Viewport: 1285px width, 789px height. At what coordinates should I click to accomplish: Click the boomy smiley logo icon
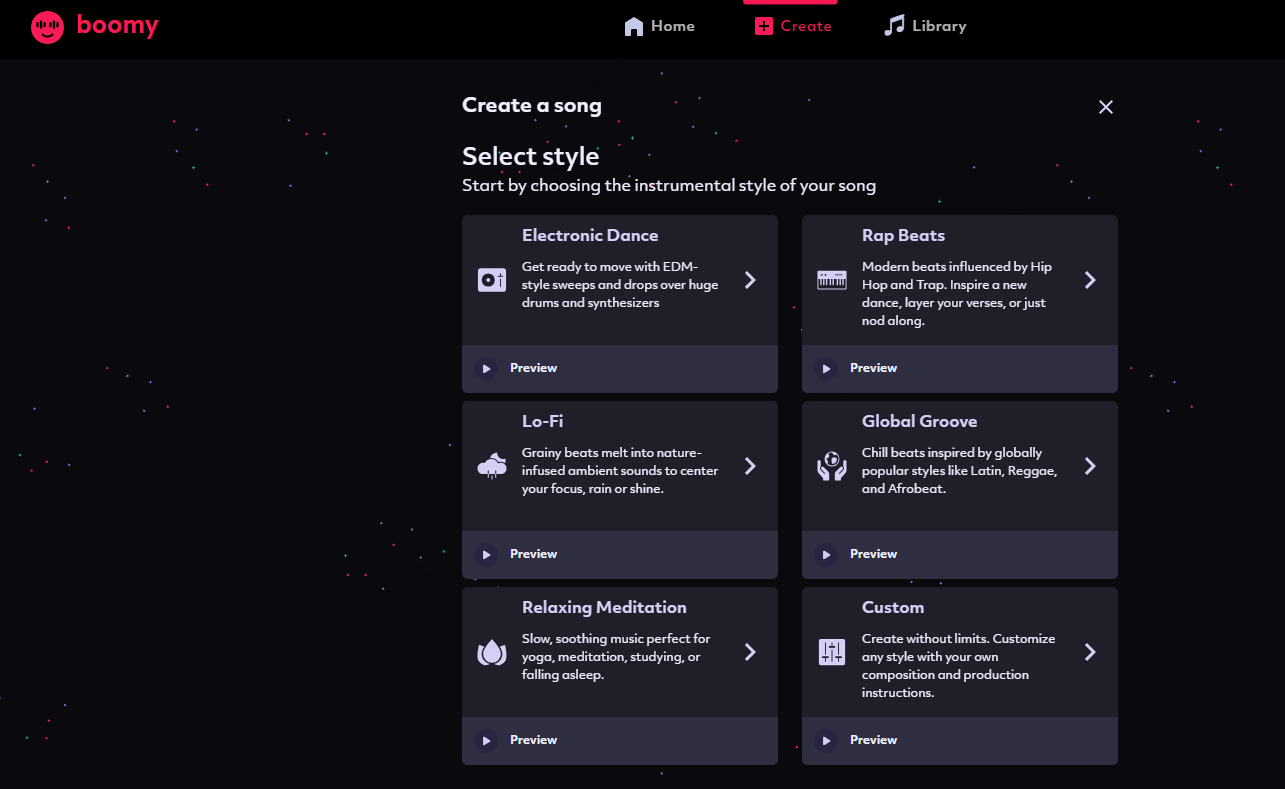[x=47, y=27]
